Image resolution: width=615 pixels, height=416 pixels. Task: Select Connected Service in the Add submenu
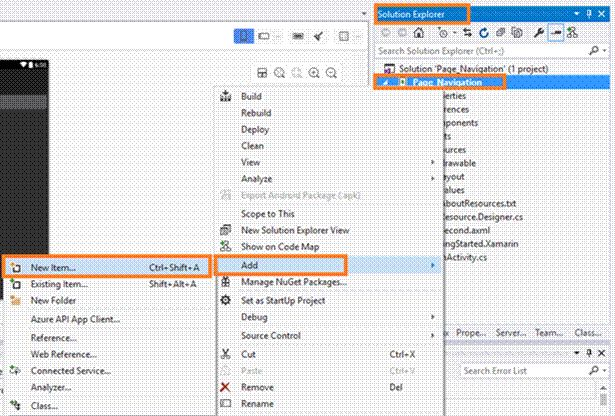[108, 371]
